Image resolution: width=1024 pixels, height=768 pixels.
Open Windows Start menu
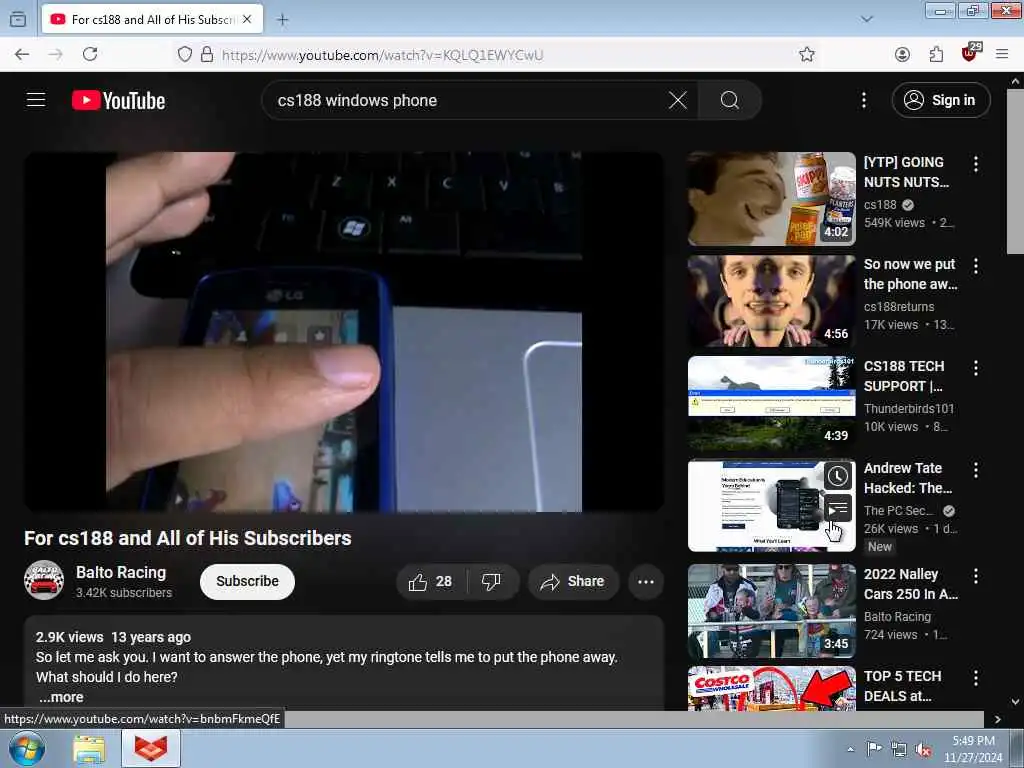coord(27,748)
